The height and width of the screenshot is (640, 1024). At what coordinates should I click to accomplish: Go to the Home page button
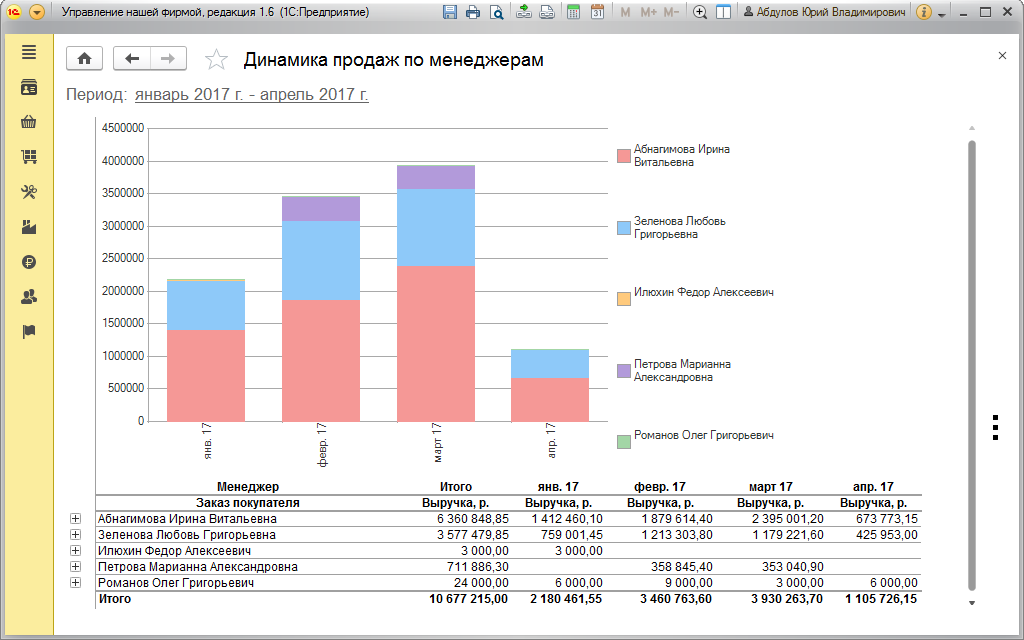pos(84,59)
